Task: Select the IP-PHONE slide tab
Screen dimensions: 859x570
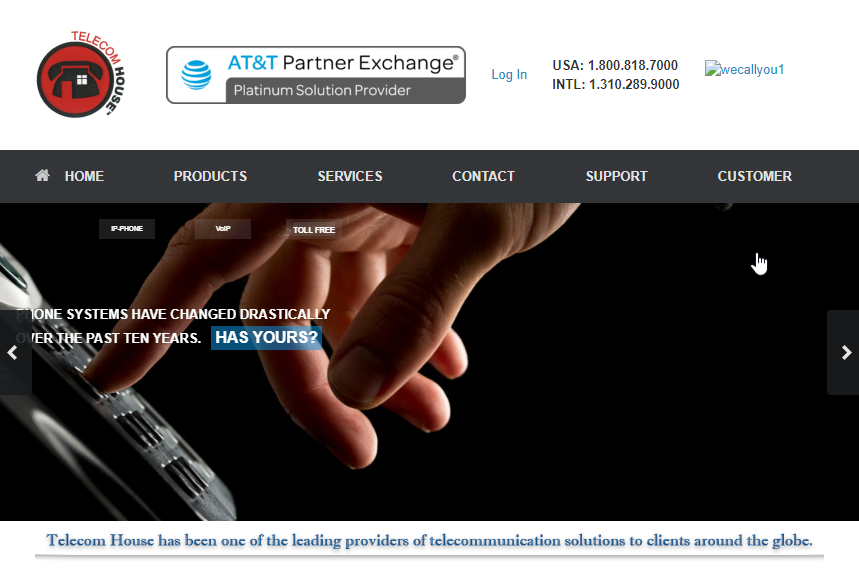Action: [127, 229]
